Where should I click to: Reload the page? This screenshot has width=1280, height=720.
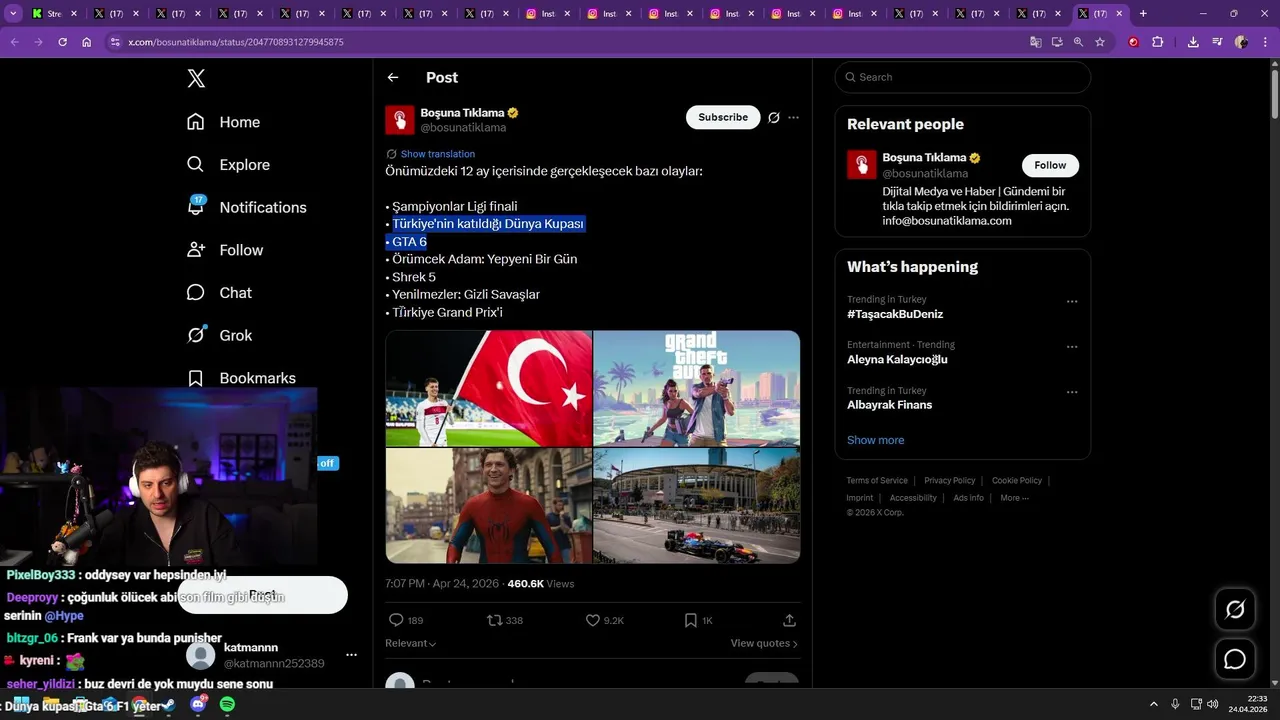(62, 42)
